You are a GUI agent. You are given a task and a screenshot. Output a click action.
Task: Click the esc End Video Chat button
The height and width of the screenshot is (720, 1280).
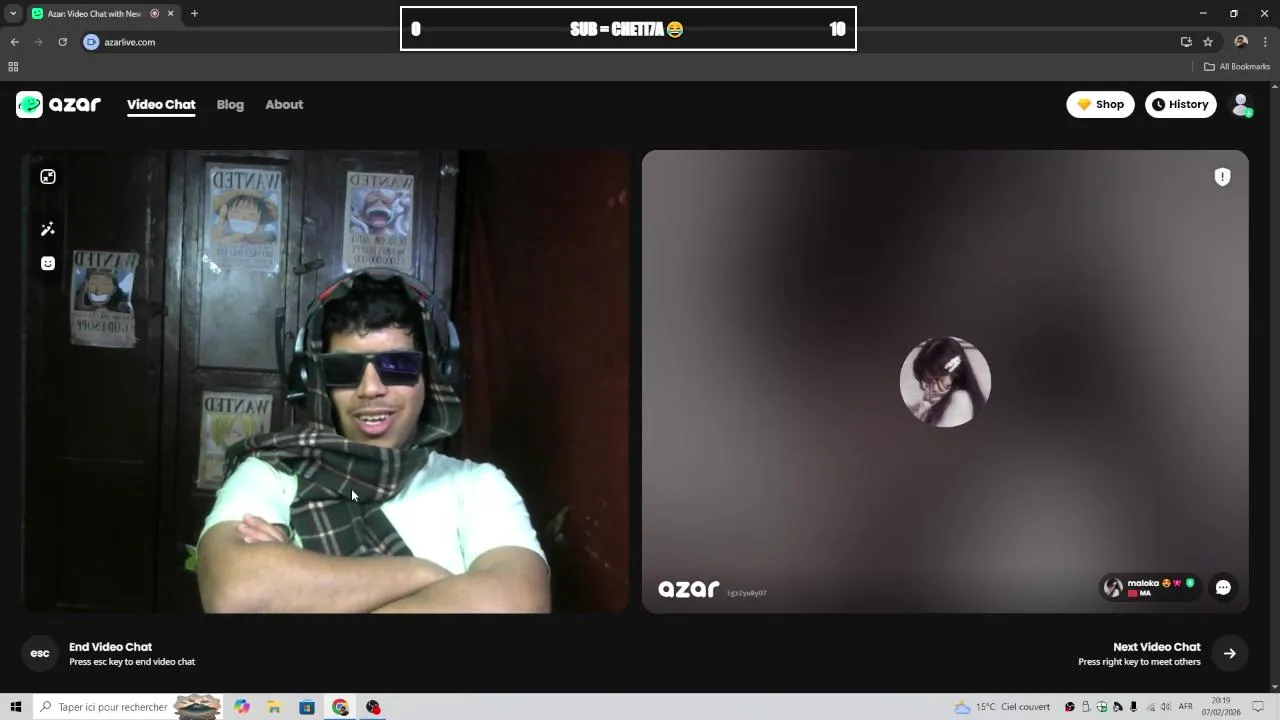[40, 653]
